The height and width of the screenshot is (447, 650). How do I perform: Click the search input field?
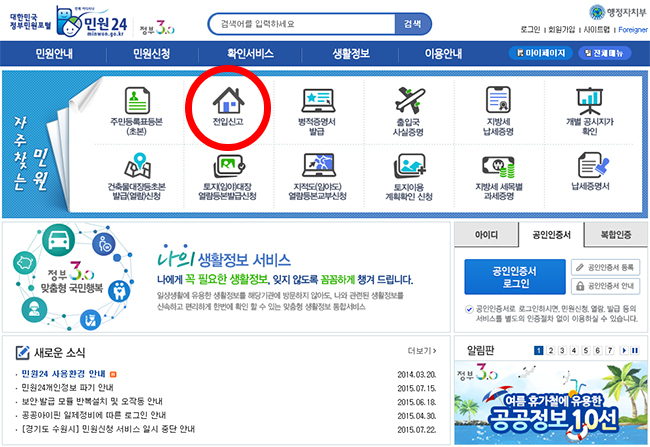coord(301,23)
